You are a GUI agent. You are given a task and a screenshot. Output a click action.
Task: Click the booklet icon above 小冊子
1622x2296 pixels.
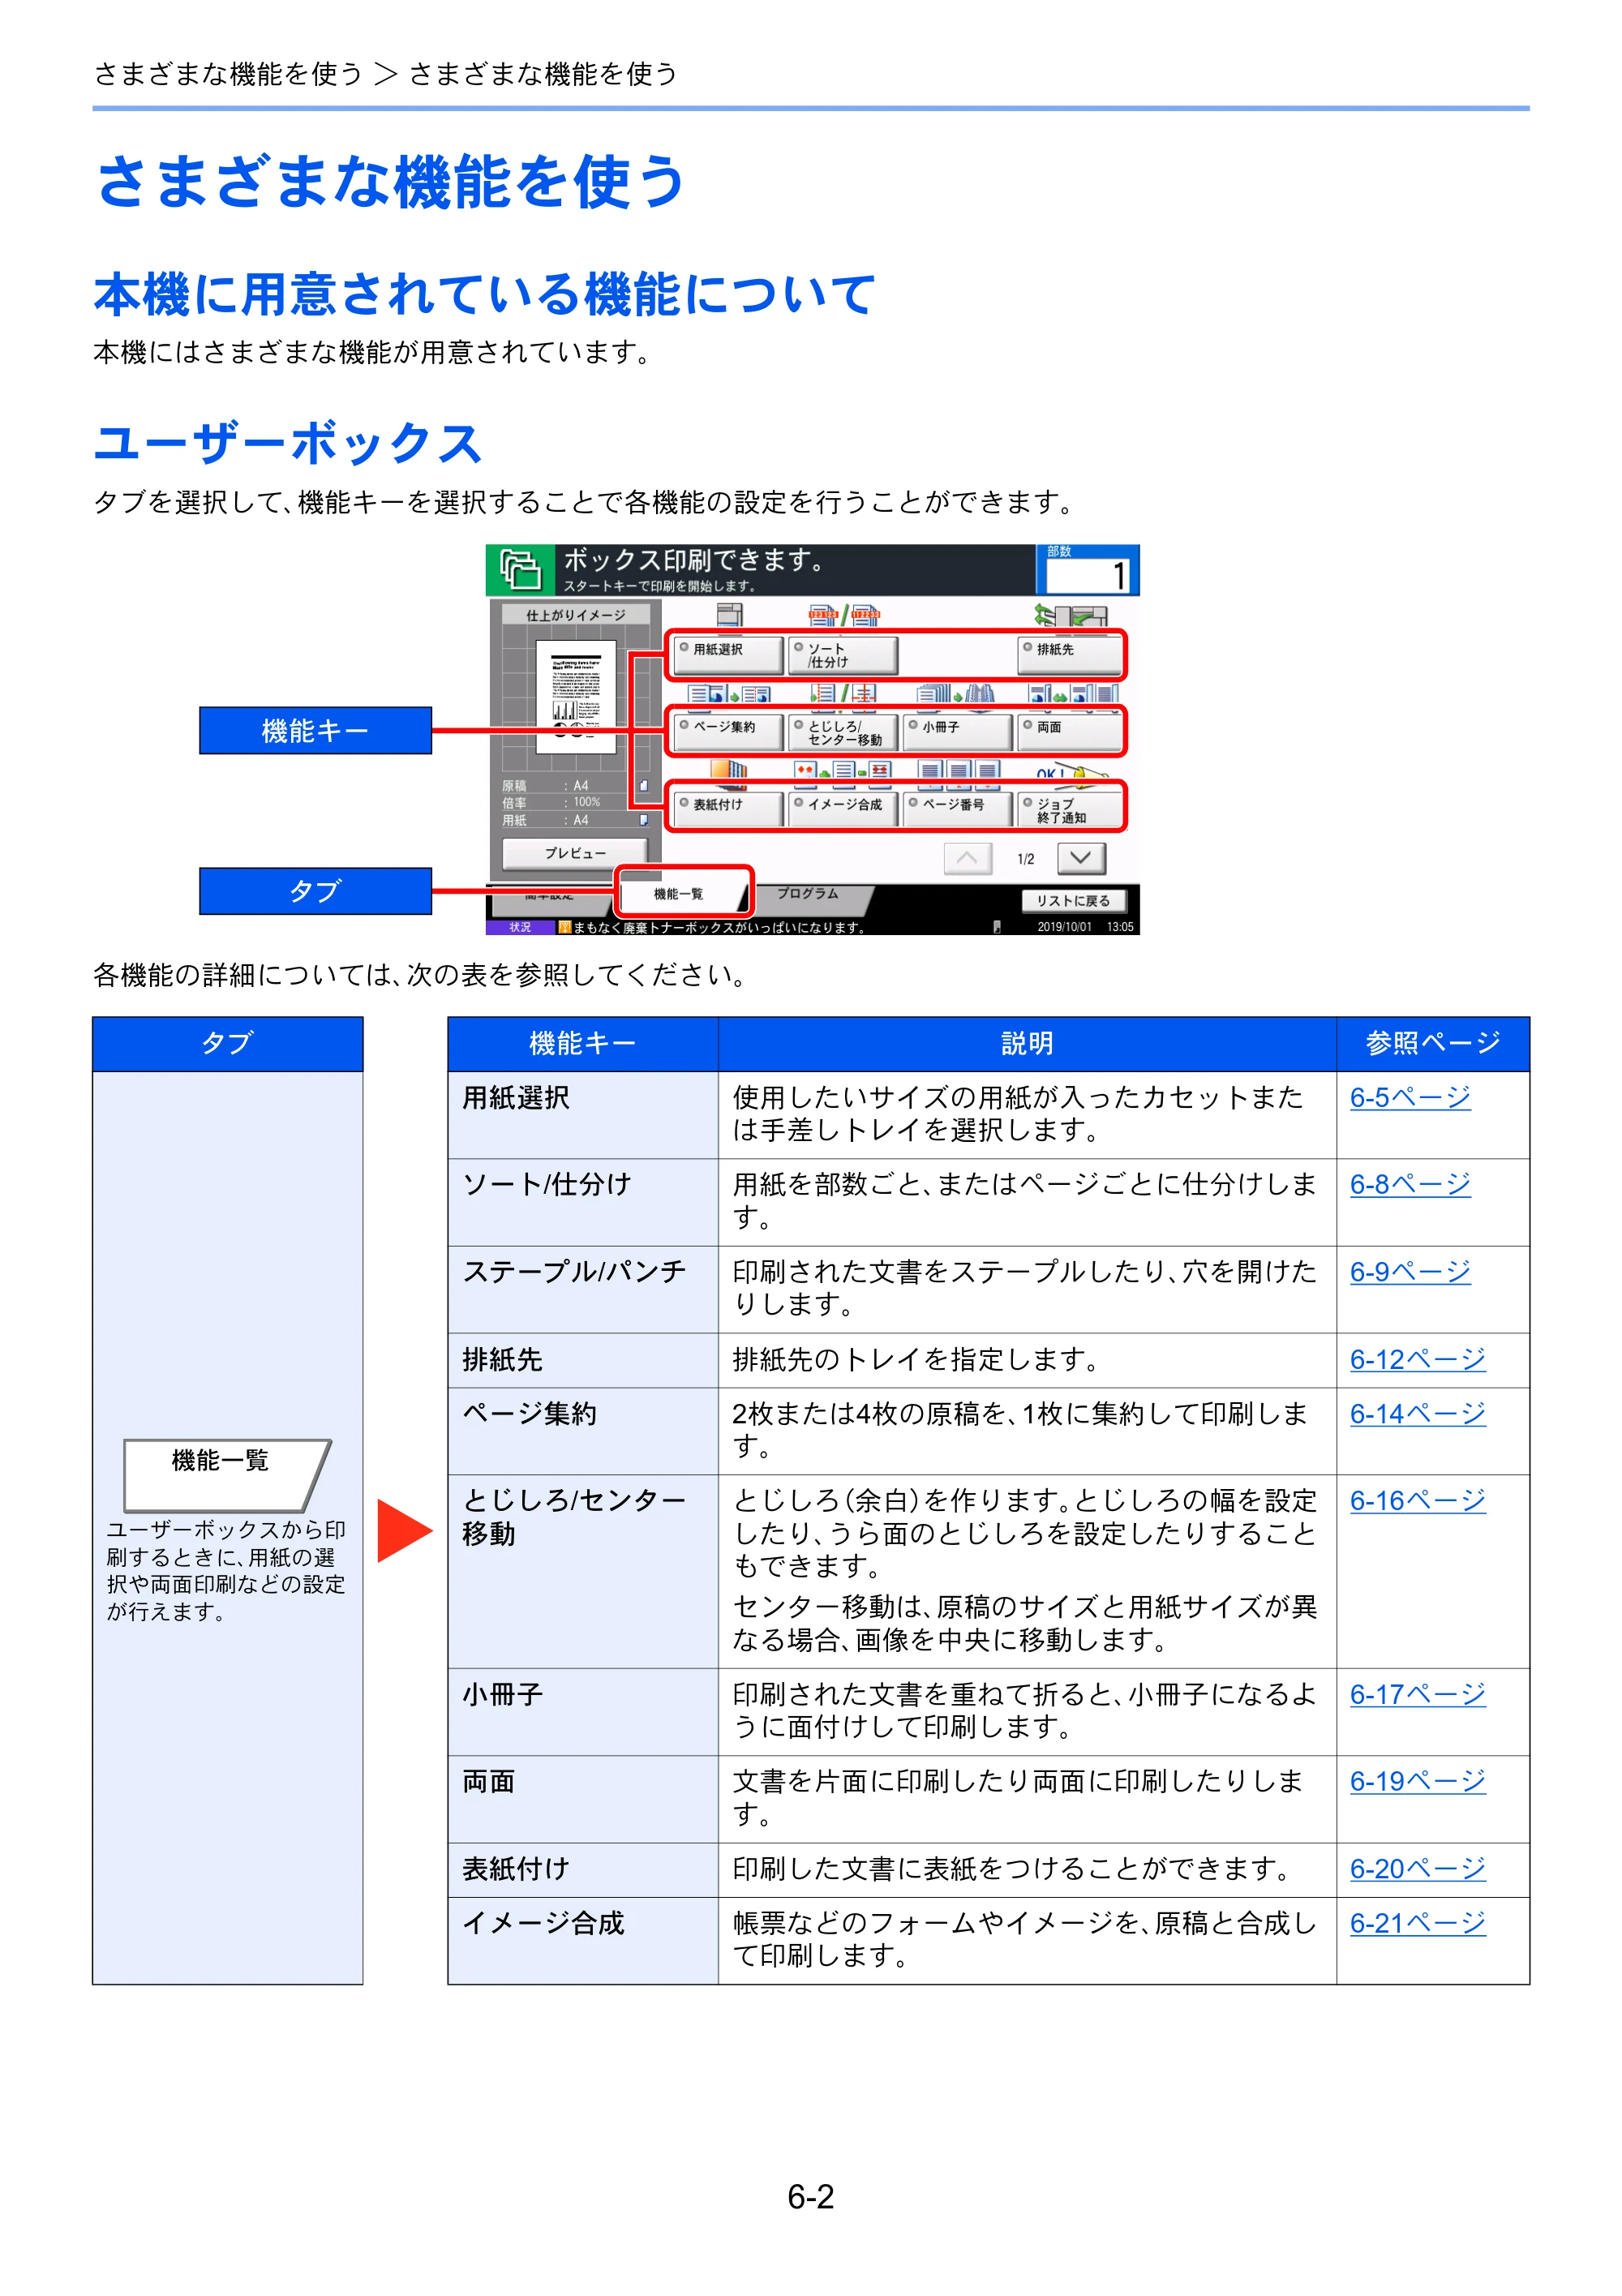pyautogui.click(x=956, y=694)
